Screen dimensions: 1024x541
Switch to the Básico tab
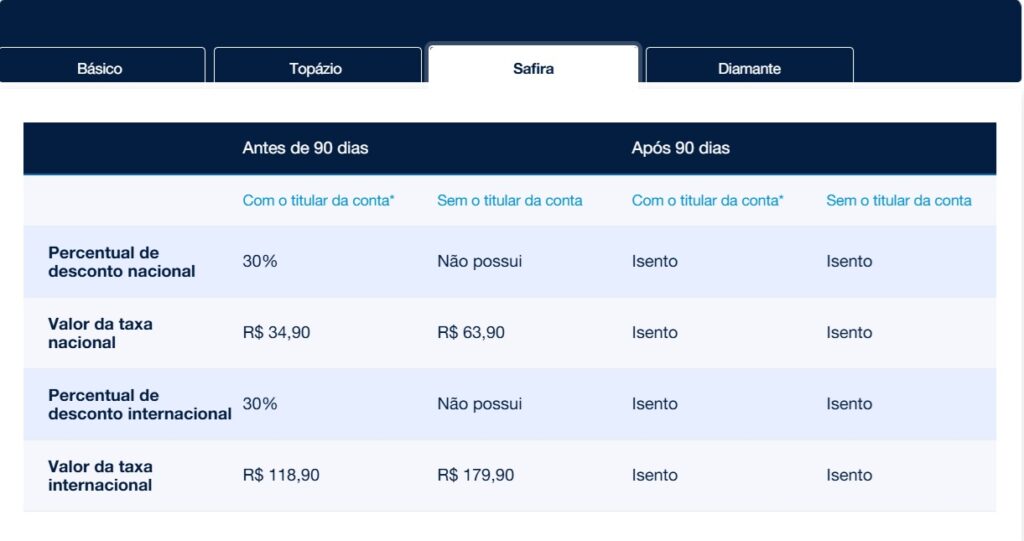100,69
